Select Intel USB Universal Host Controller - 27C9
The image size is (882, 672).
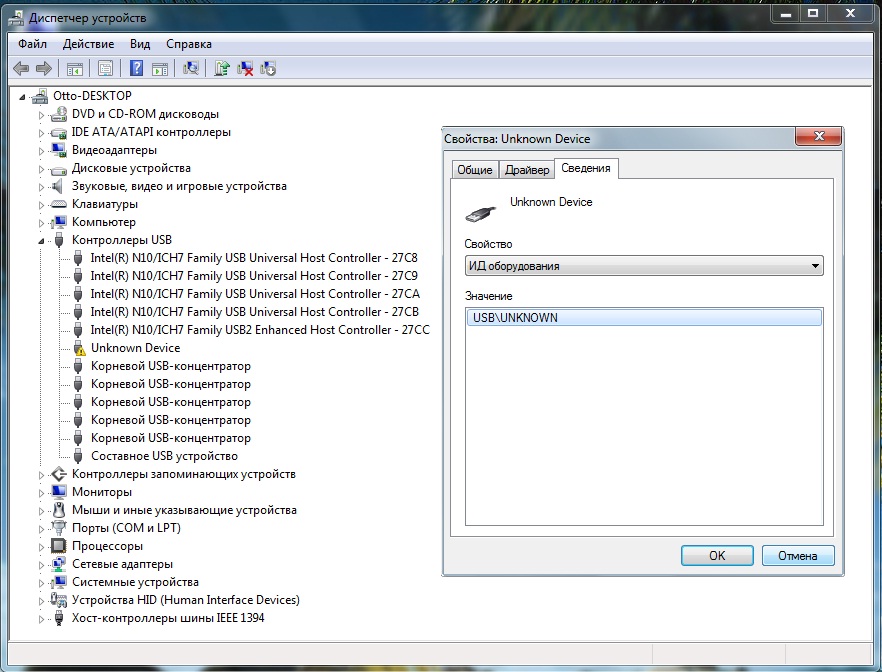tap(254, 276)
